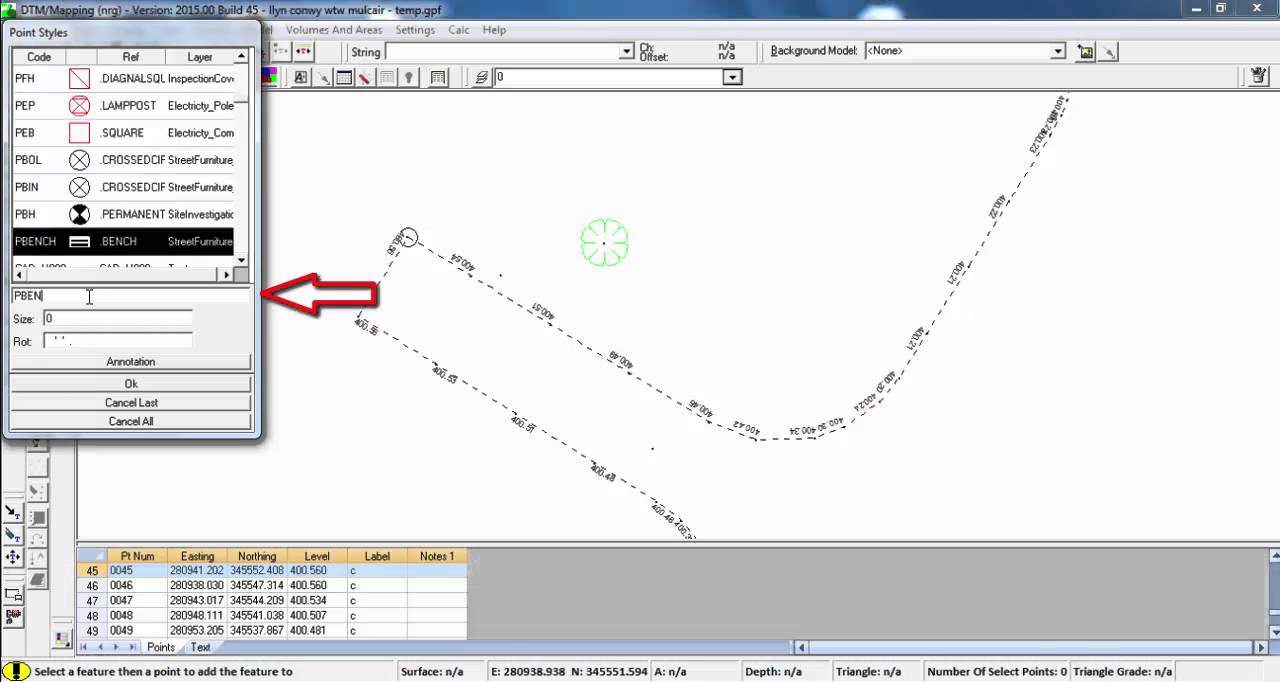
Task: Click the red pencil edit toolbar icon
Action: pyautogui.click(x=365, y=77)
